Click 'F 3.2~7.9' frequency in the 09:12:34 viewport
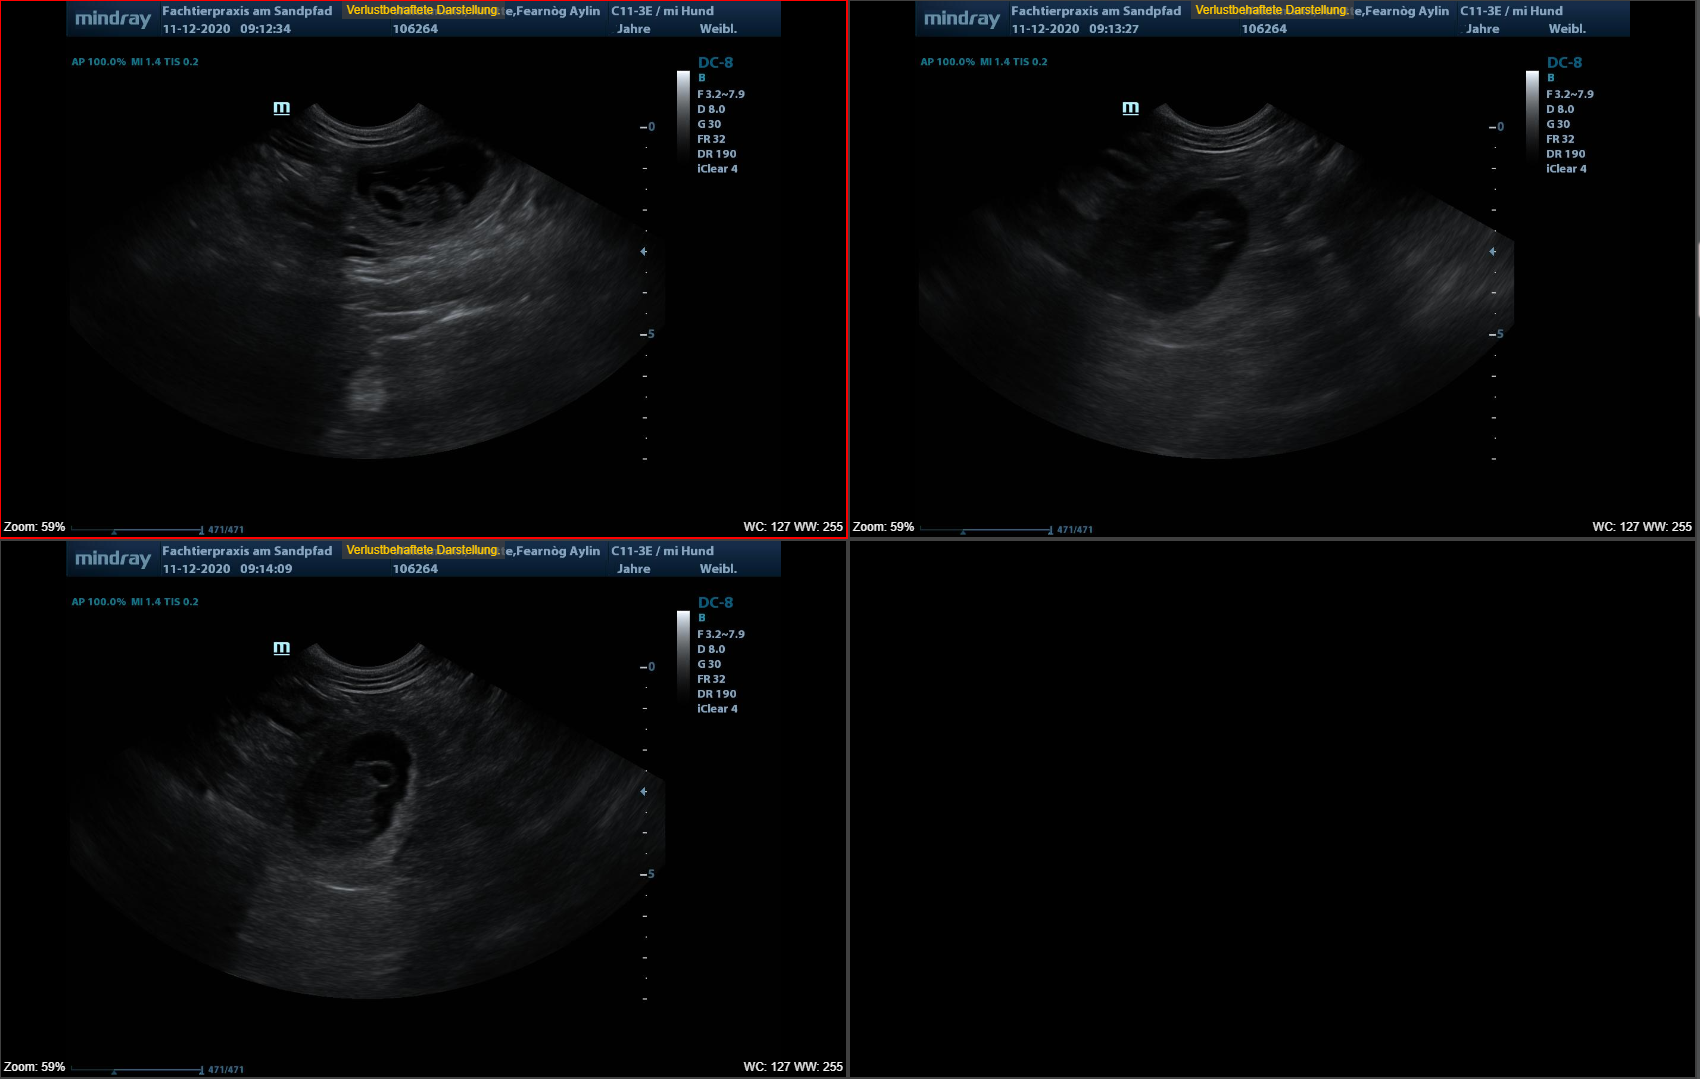Screen dimensions: 1700x1079 (x=720, y=94)
